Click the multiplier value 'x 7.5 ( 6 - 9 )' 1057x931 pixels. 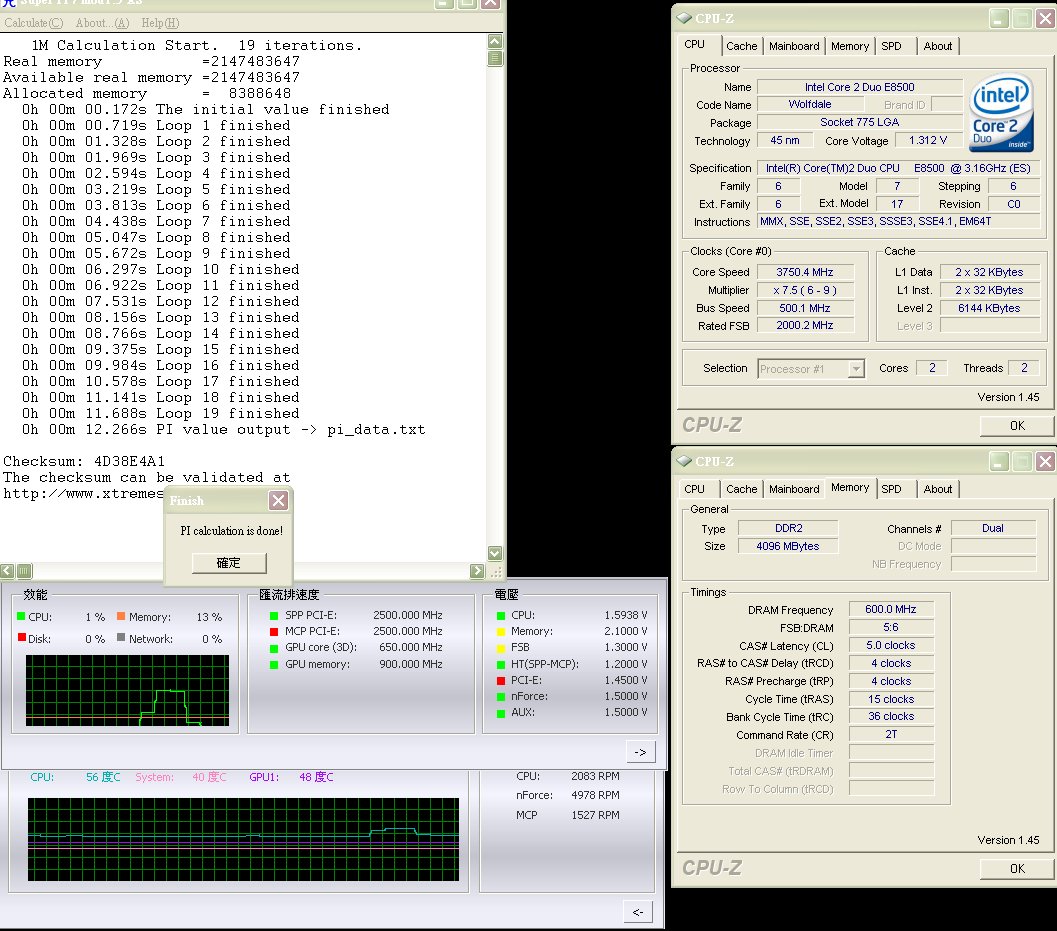[x=805, y=291]
